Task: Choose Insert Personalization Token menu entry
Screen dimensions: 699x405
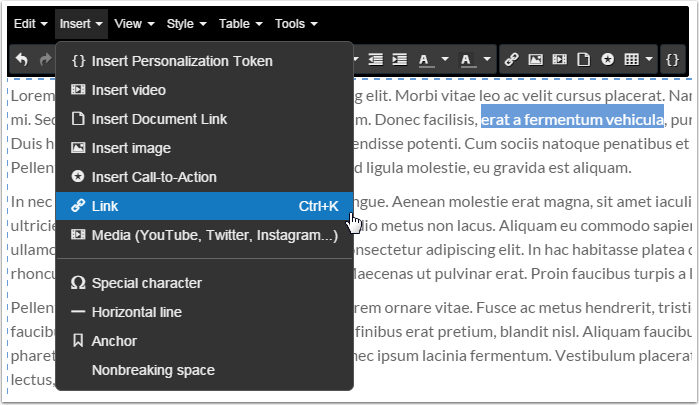Action: [x=205, y=61]
